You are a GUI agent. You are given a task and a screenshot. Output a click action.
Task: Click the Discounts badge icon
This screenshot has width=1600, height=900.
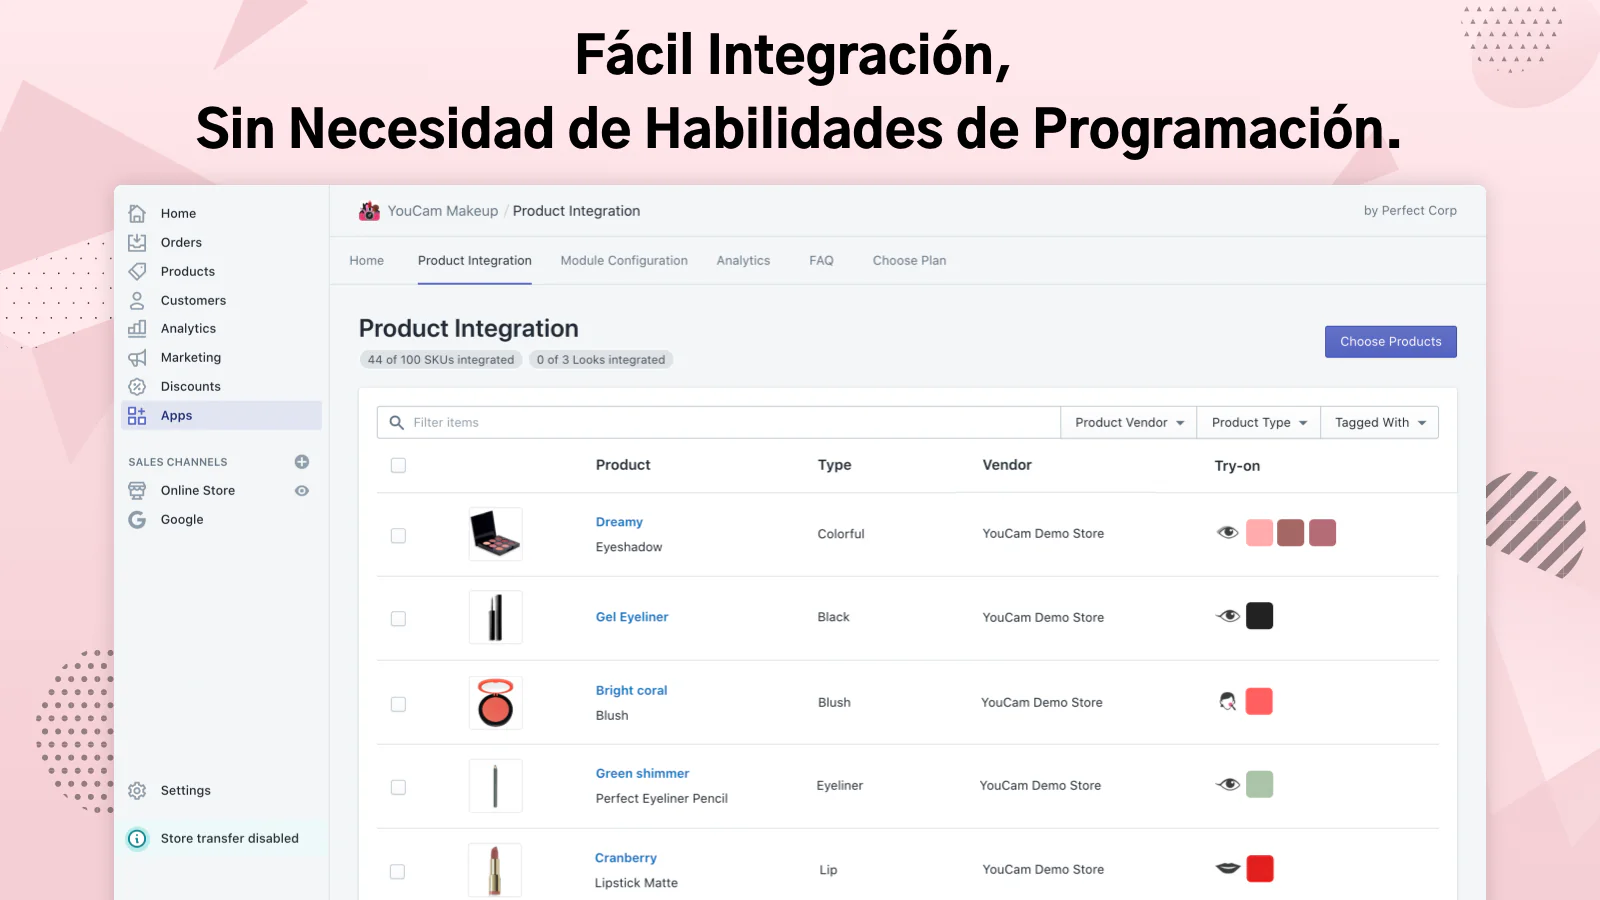coord(137,386)
